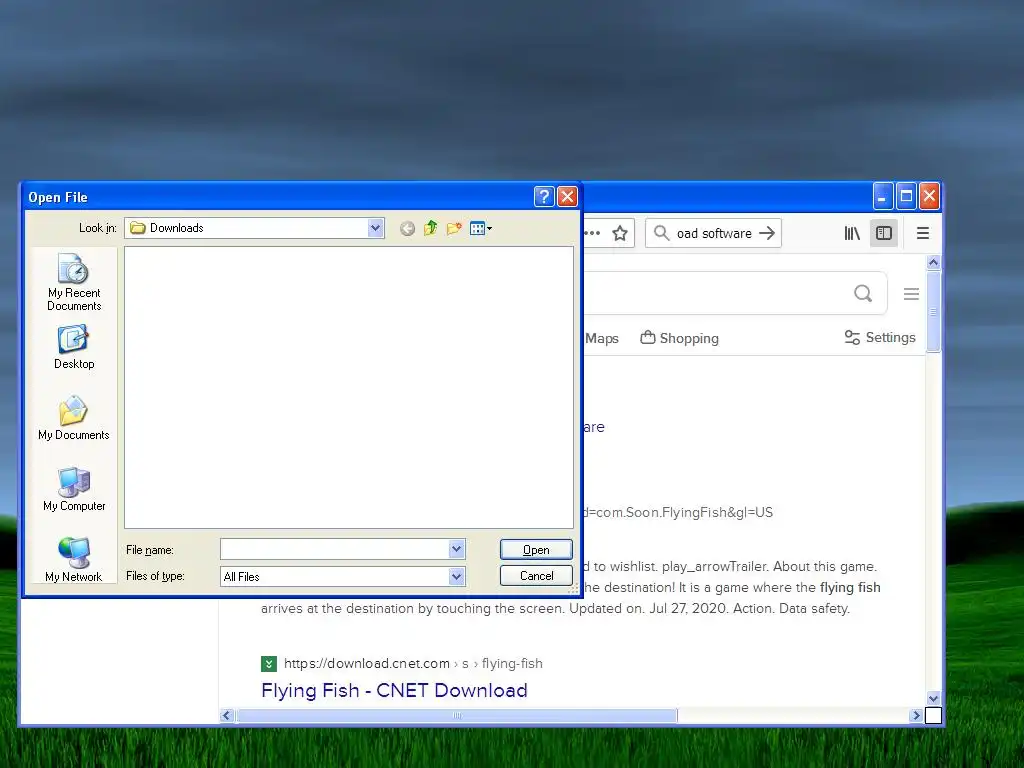The height and width of the screenshot is (768, 1024).
Task: Bookmark this page with the star icon
Action: [x=620, y=233]
